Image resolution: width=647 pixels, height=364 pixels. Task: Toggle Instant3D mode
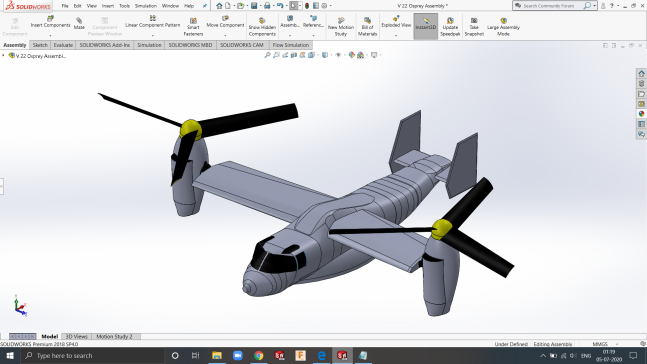pos(425,26)
